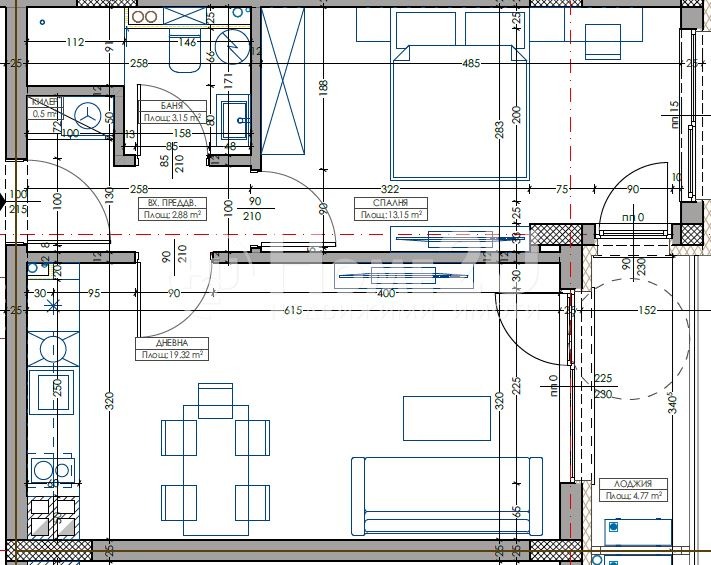Select the sofa in the living room
The height and width of the screenshot is (565, 711).
(x=446, y=495)
